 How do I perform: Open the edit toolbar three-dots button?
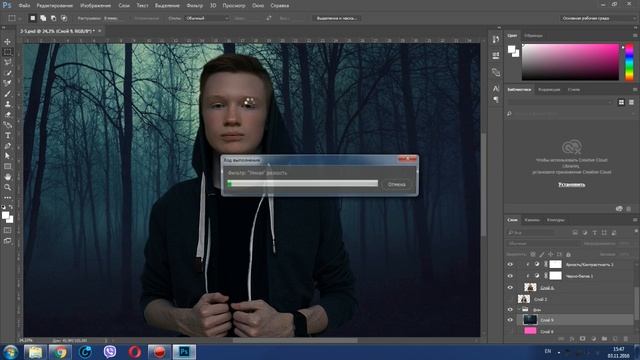[7, 198]
